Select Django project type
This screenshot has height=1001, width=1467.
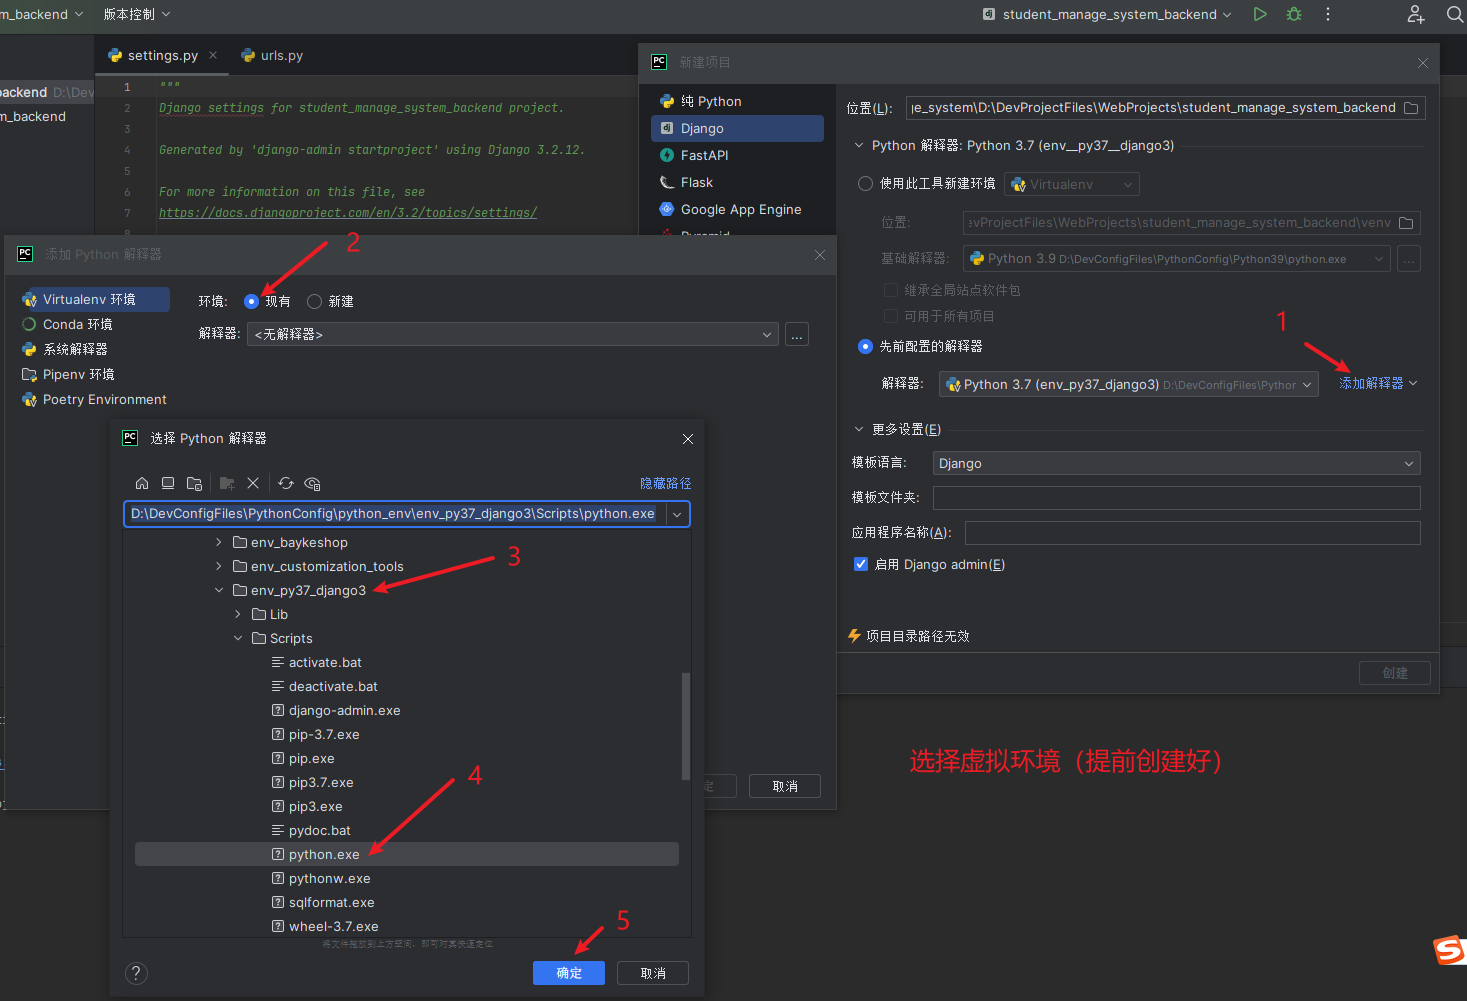point(737,128)
